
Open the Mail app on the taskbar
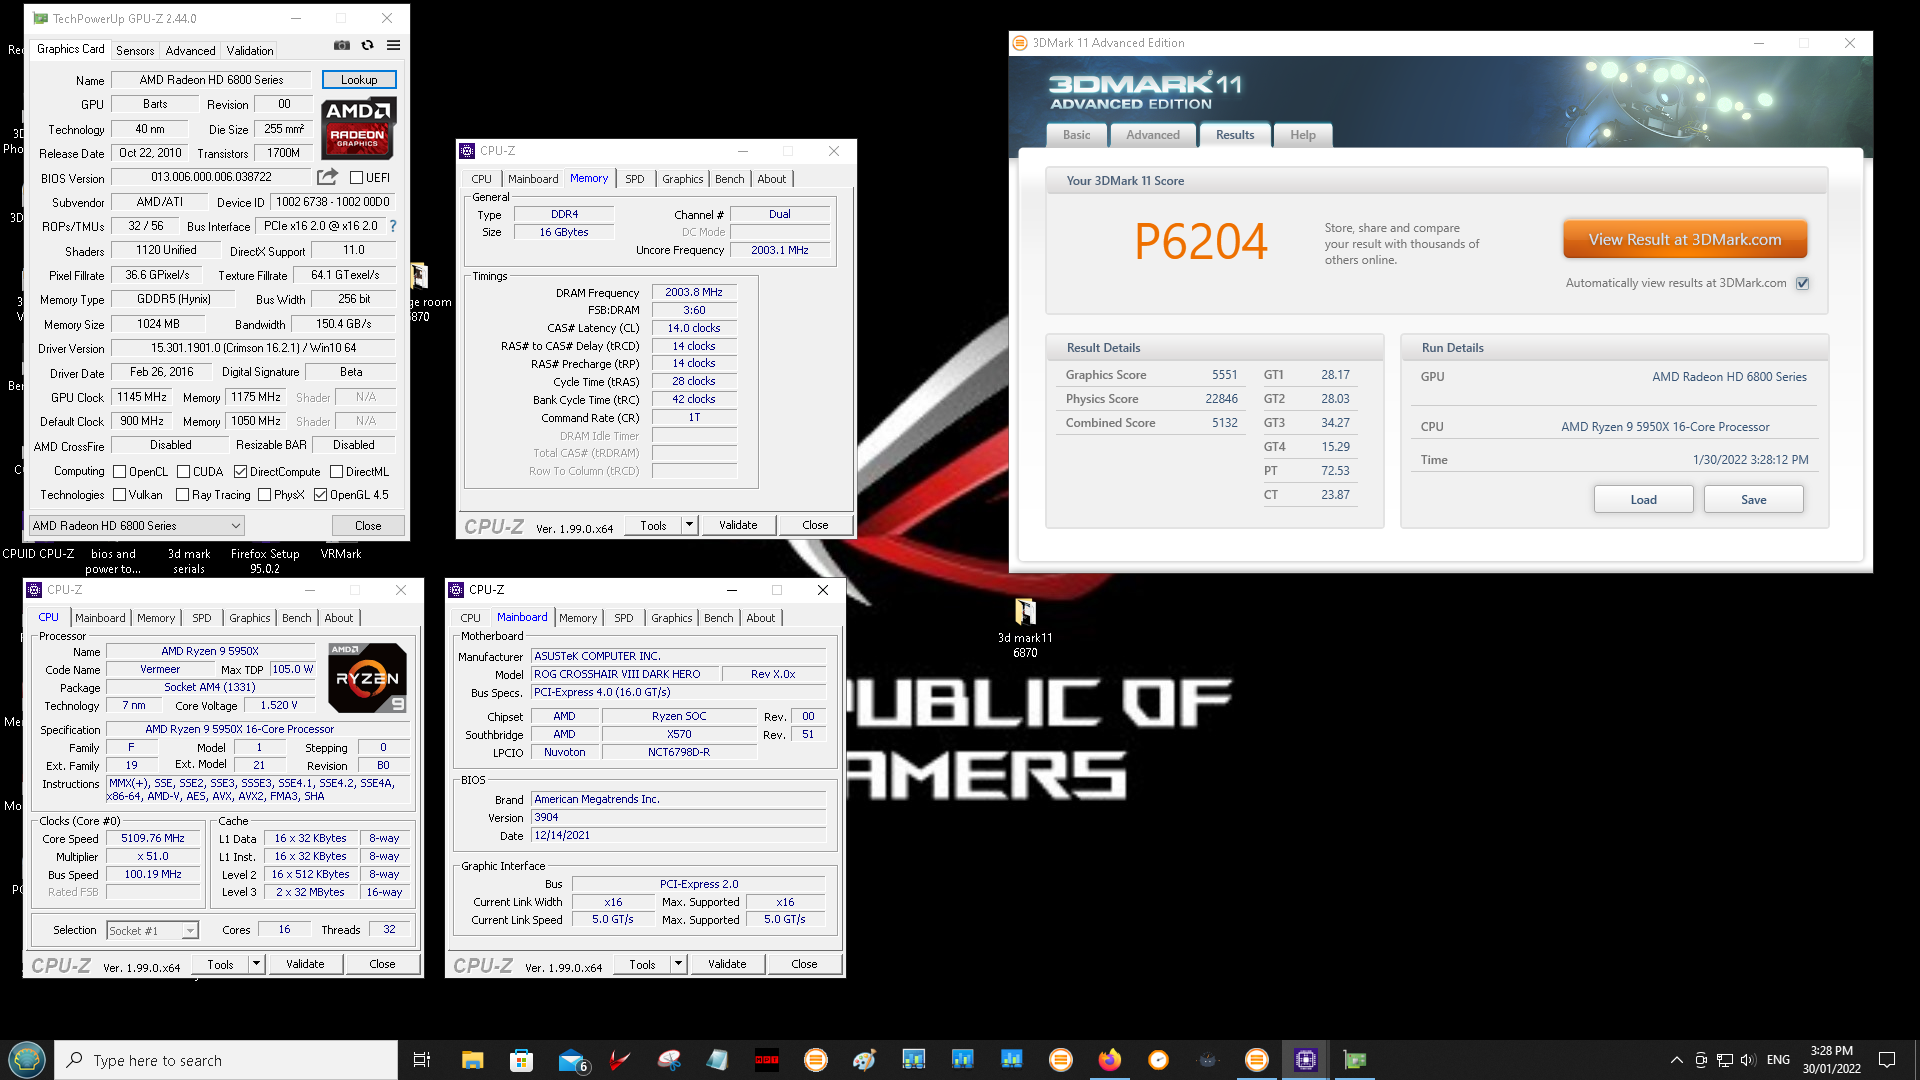[x=573, y=1060]
